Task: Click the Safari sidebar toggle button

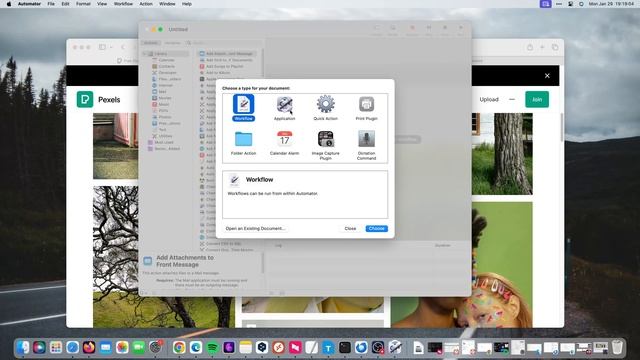Action: [x=102, y=47]
